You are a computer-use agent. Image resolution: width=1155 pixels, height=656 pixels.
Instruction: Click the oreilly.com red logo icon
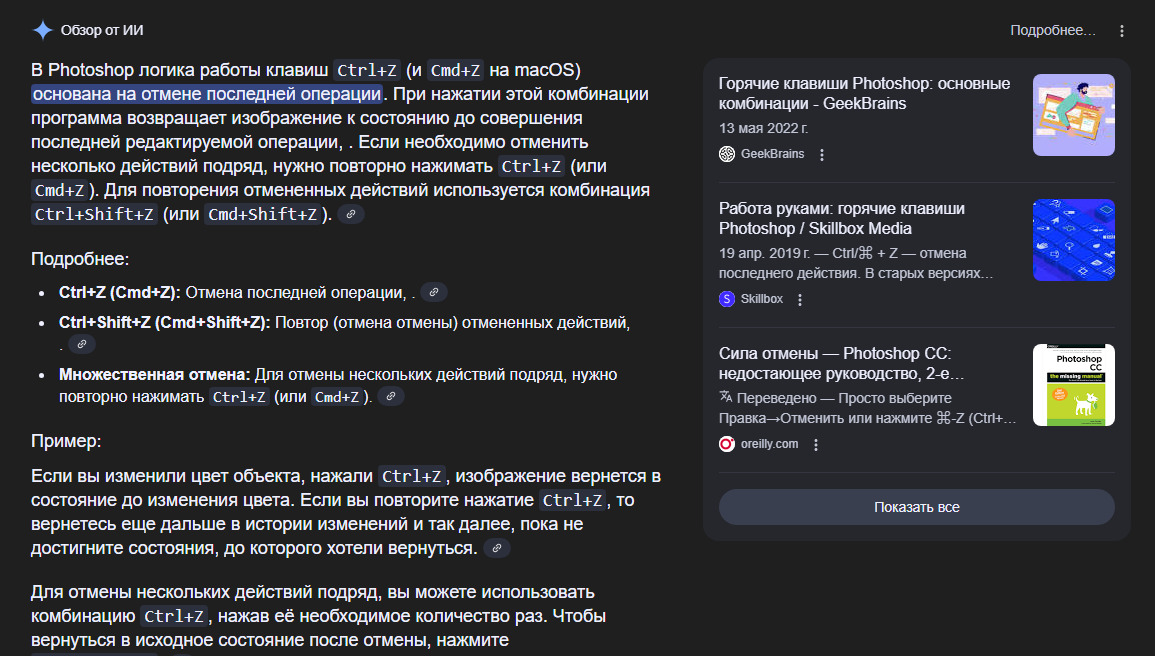[727, 444]
